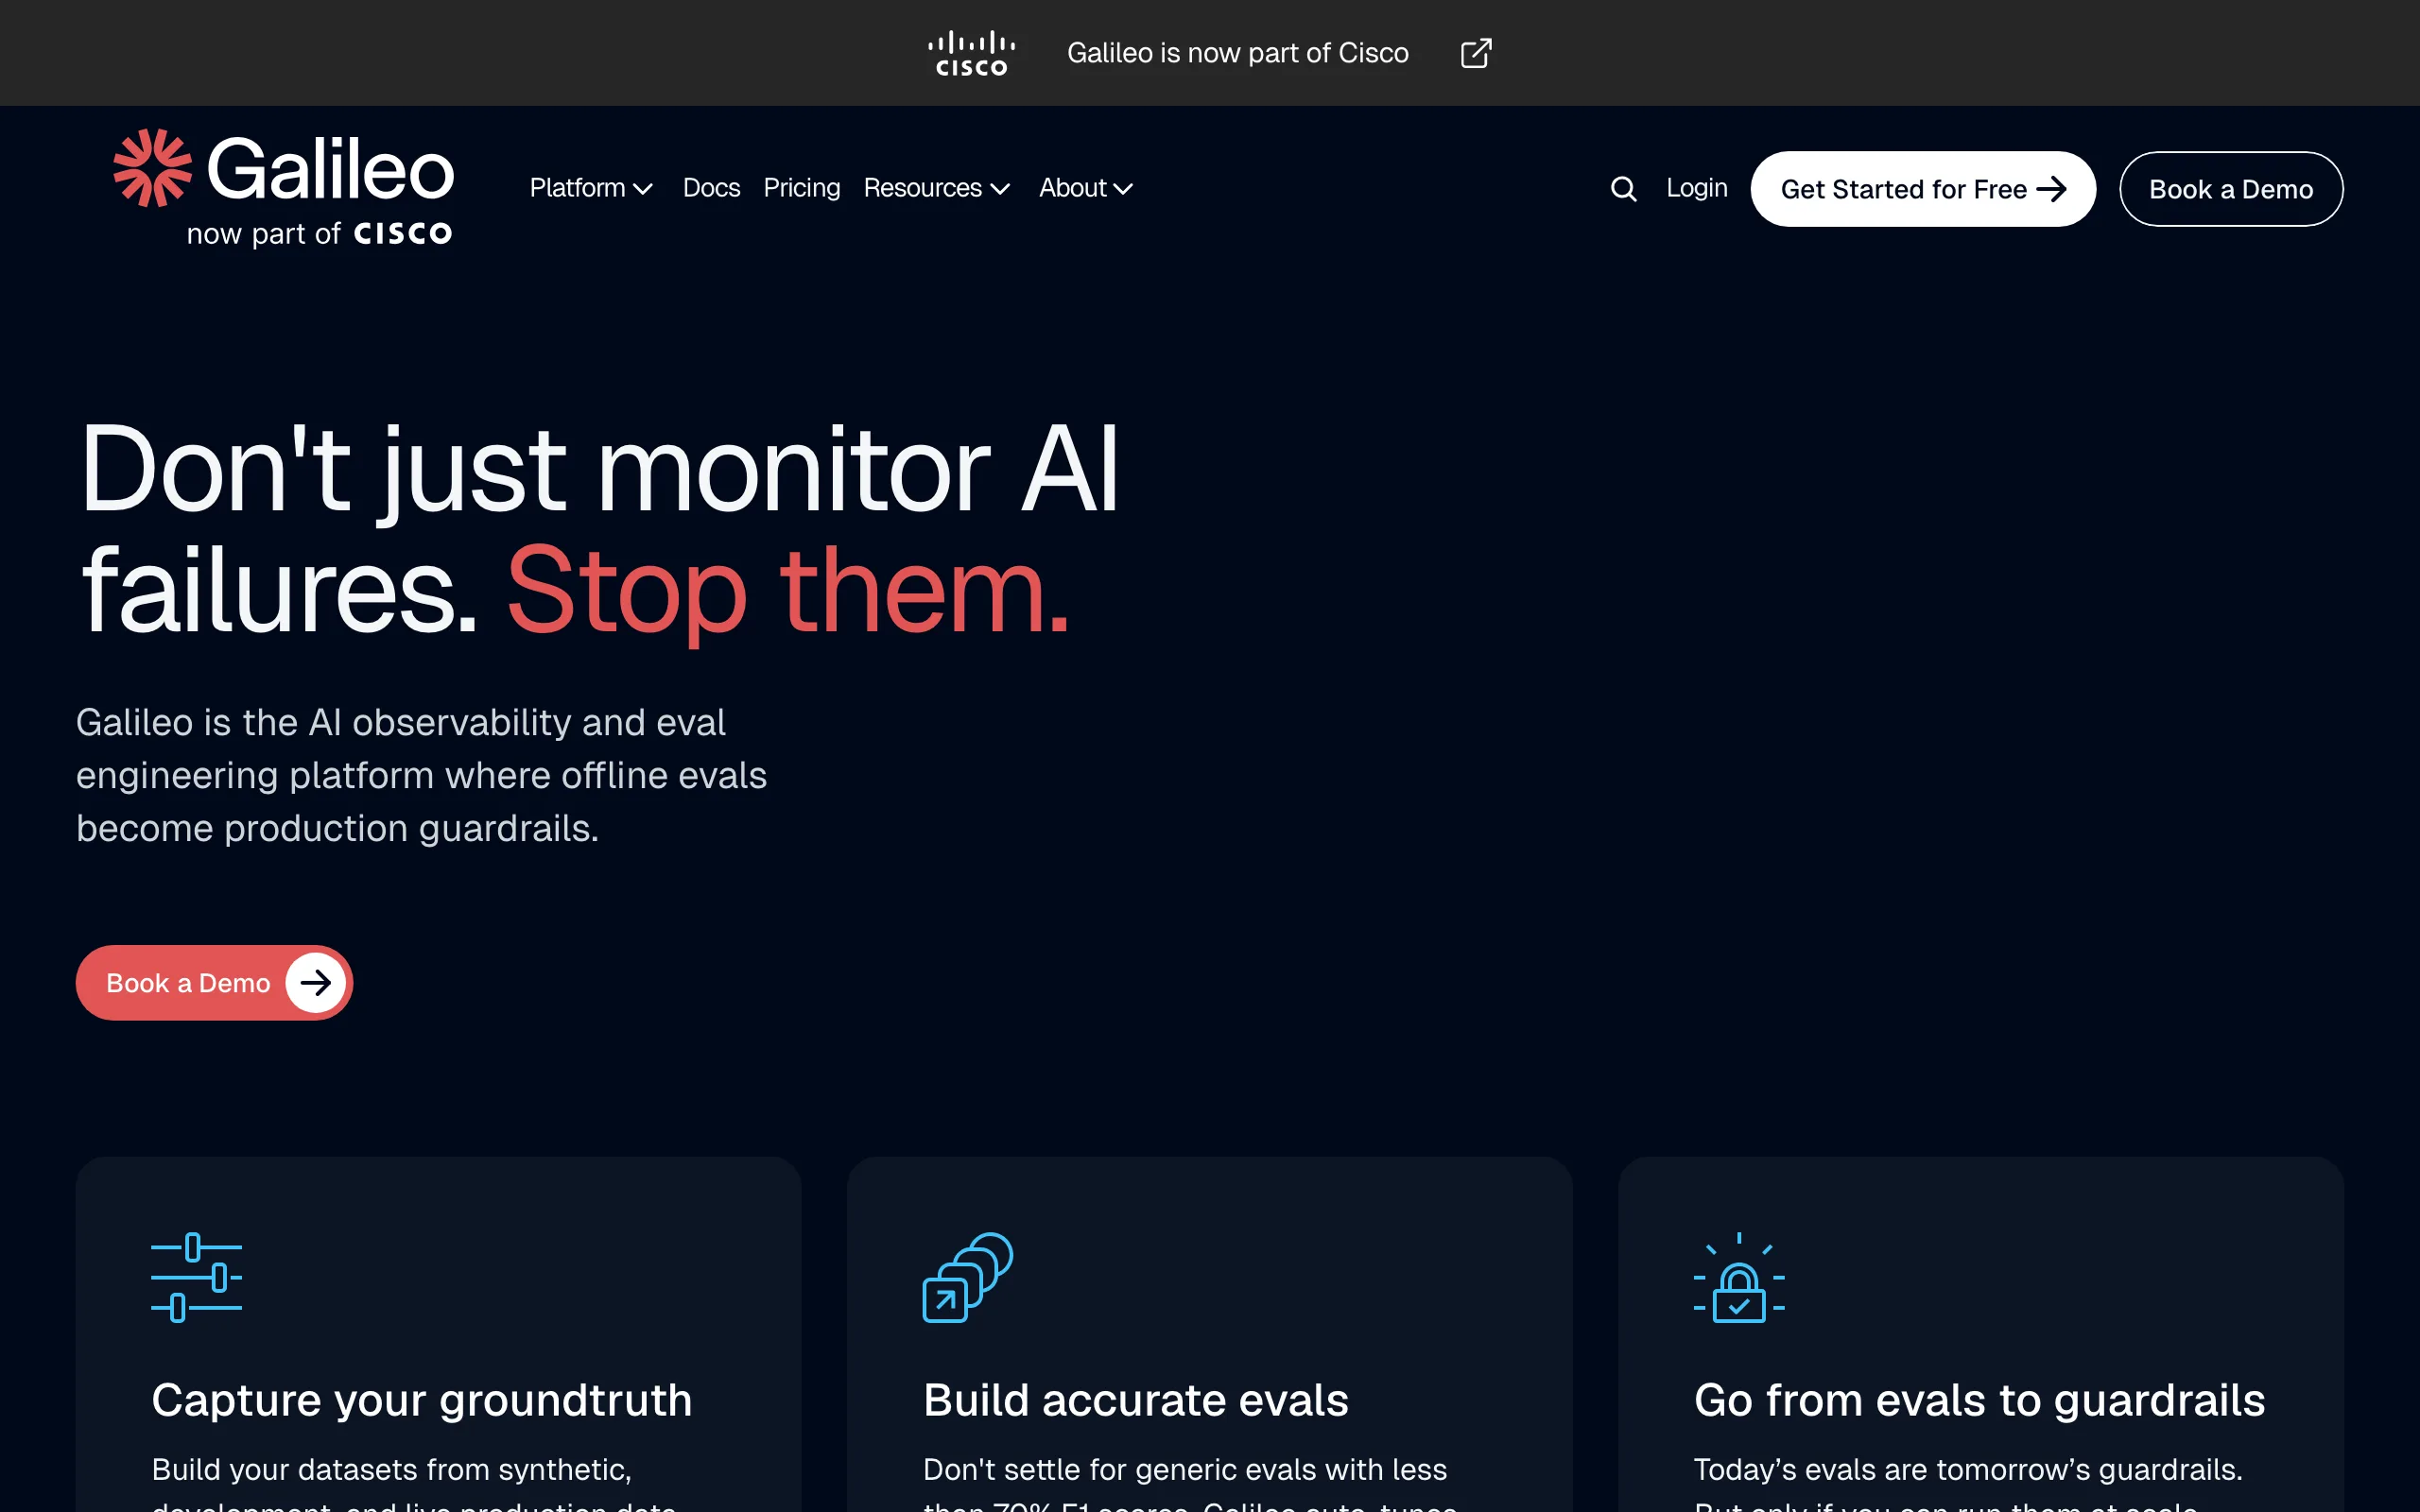Click the red Book a Demo hero button
Image resolution: width=2420 pixels, height=1512 pixels.
[x=214, y=983]
